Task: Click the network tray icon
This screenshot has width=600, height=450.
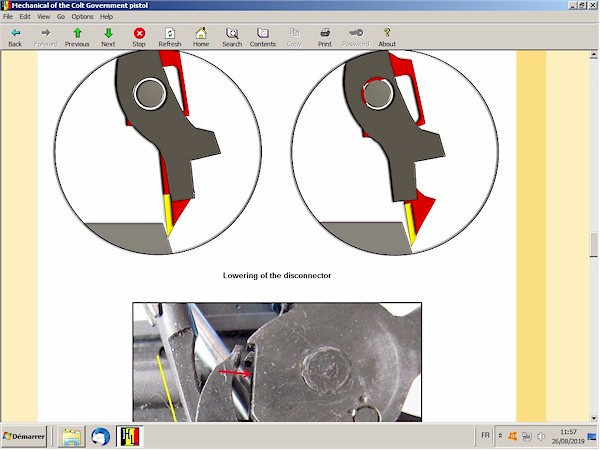Action: [x=527, y=436]
